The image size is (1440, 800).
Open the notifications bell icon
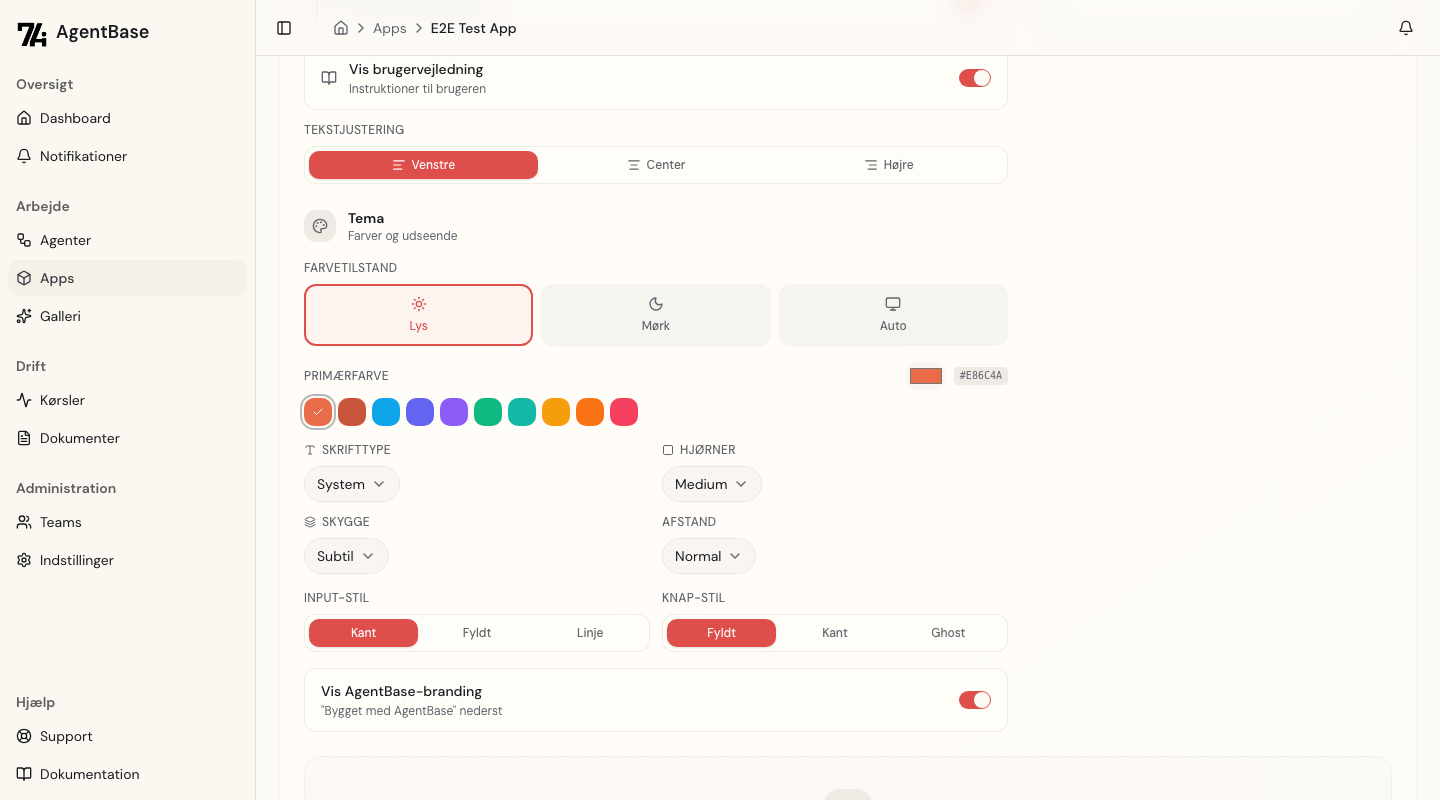click(1406, 28)
